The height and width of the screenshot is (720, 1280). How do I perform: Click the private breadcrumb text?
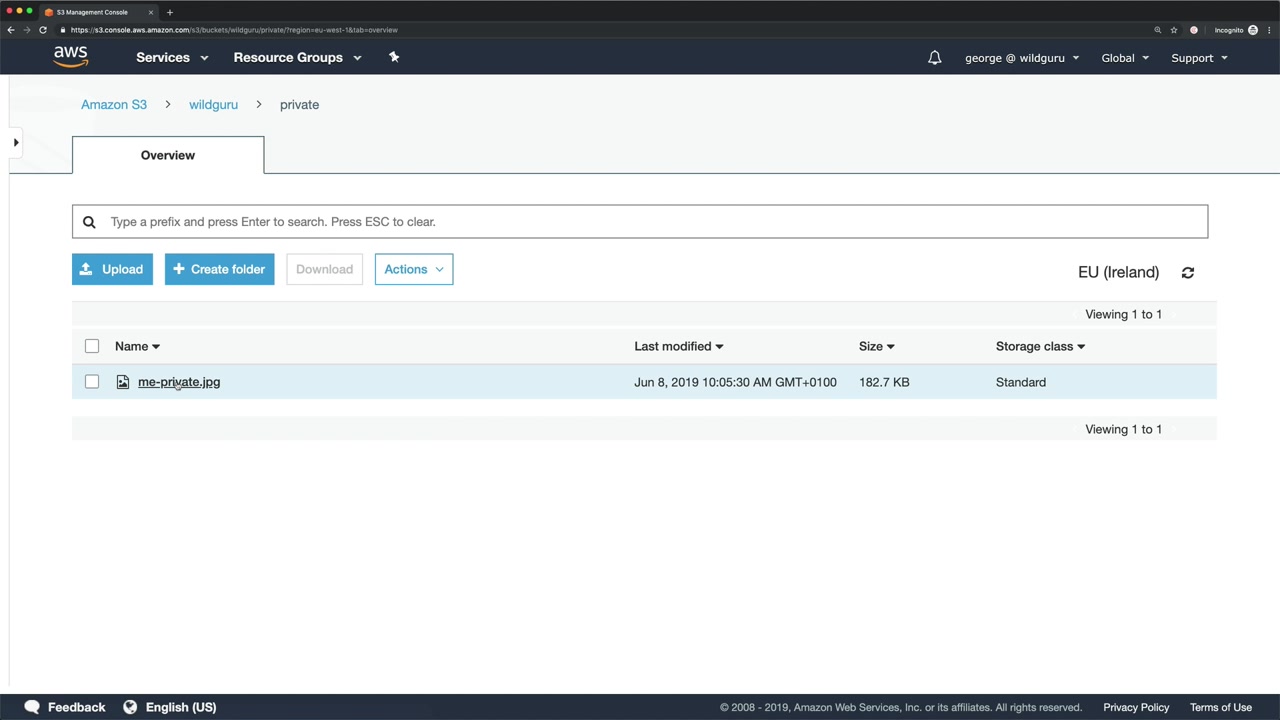299,104
